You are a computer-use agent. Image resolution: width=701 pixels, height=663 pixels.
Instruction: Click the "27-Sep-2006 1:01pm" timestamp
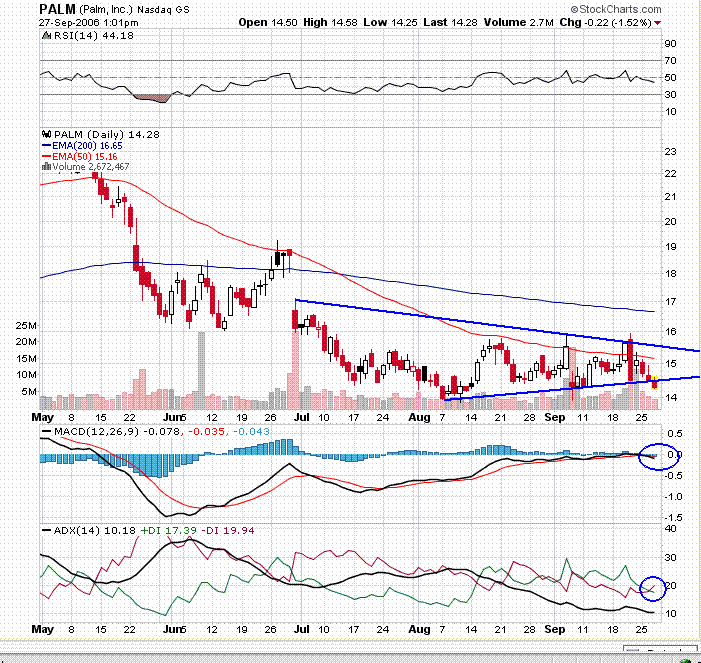point(89,23)
